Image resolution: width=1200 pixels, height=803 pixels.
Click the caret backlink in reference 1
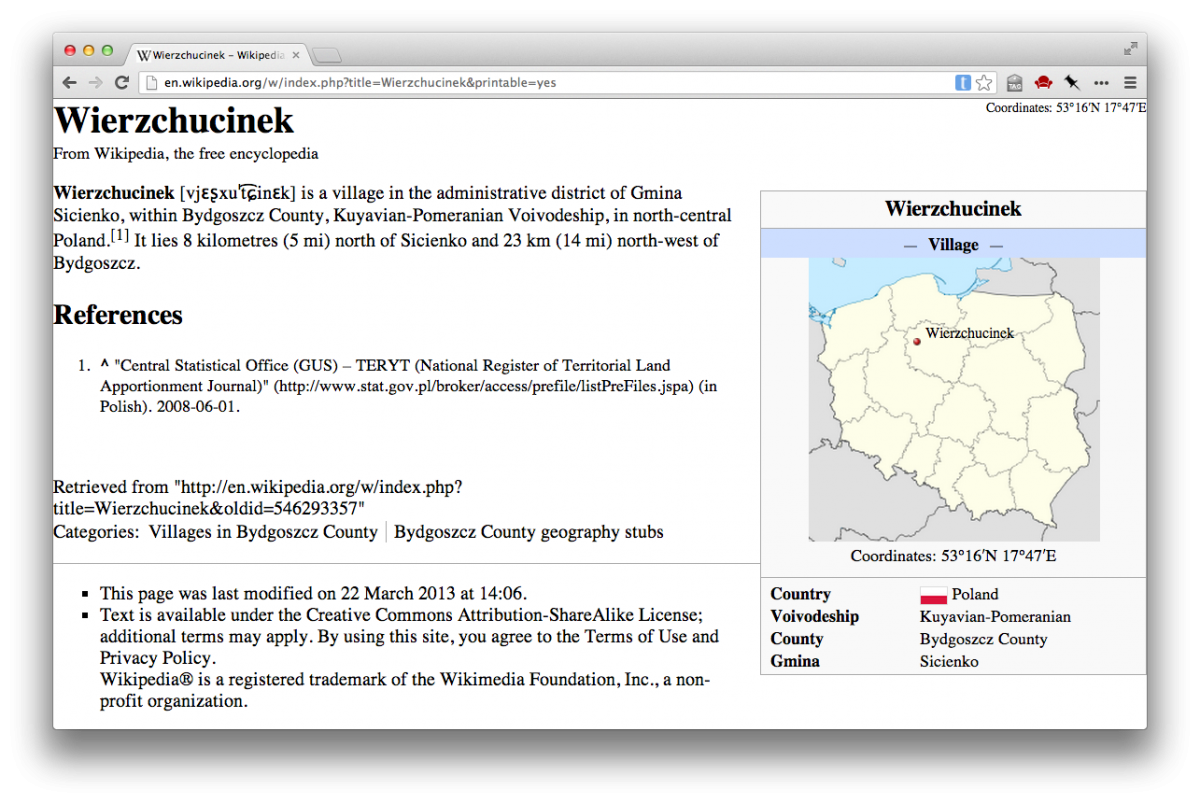(105, 365)
